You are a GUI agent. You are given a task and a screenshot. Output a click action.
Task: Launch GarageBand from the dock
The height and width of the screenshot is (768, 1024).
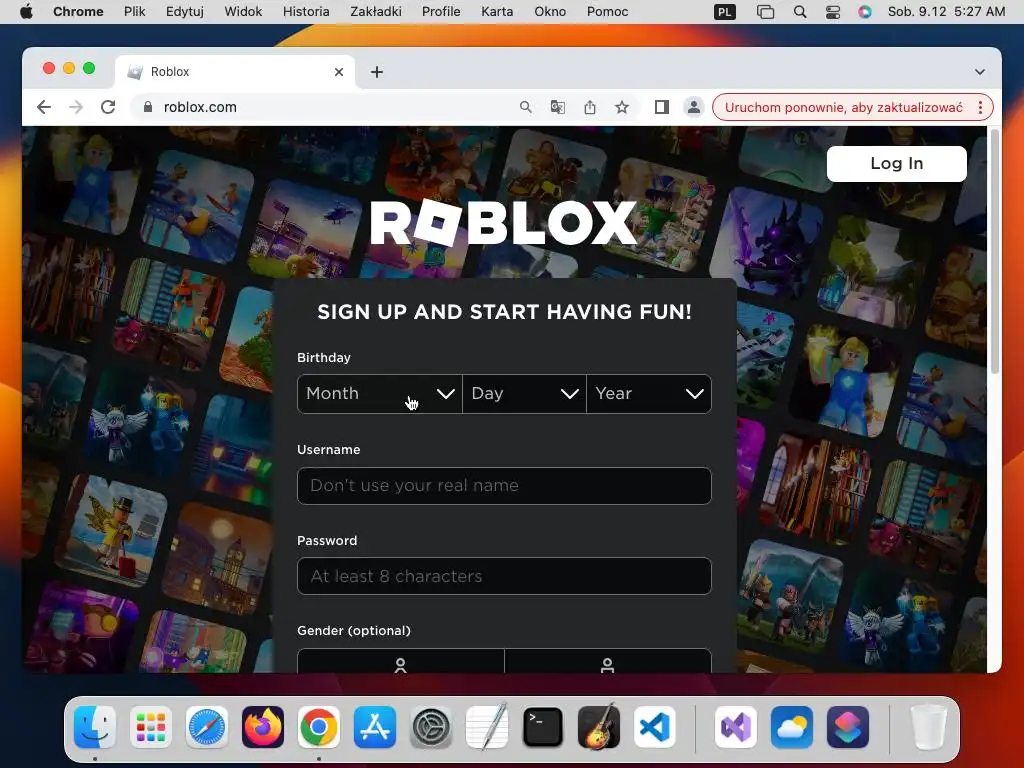pos(599,727)
